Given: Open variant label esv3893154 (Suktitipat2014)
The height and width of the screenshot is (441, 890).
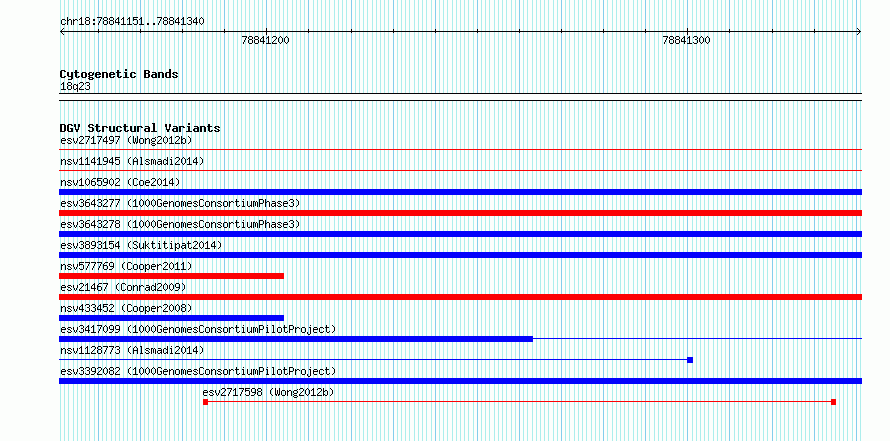Looking at the screenshot, I should pos(141,245).
